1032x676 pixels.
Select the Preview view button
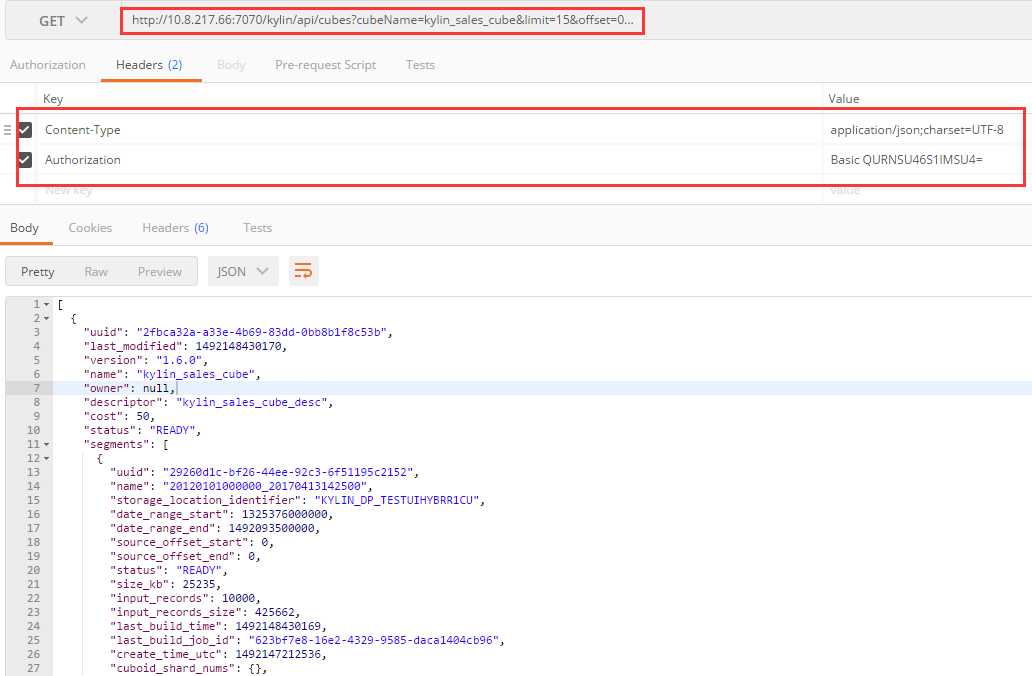pyautogui.click(x=159, y=271)
